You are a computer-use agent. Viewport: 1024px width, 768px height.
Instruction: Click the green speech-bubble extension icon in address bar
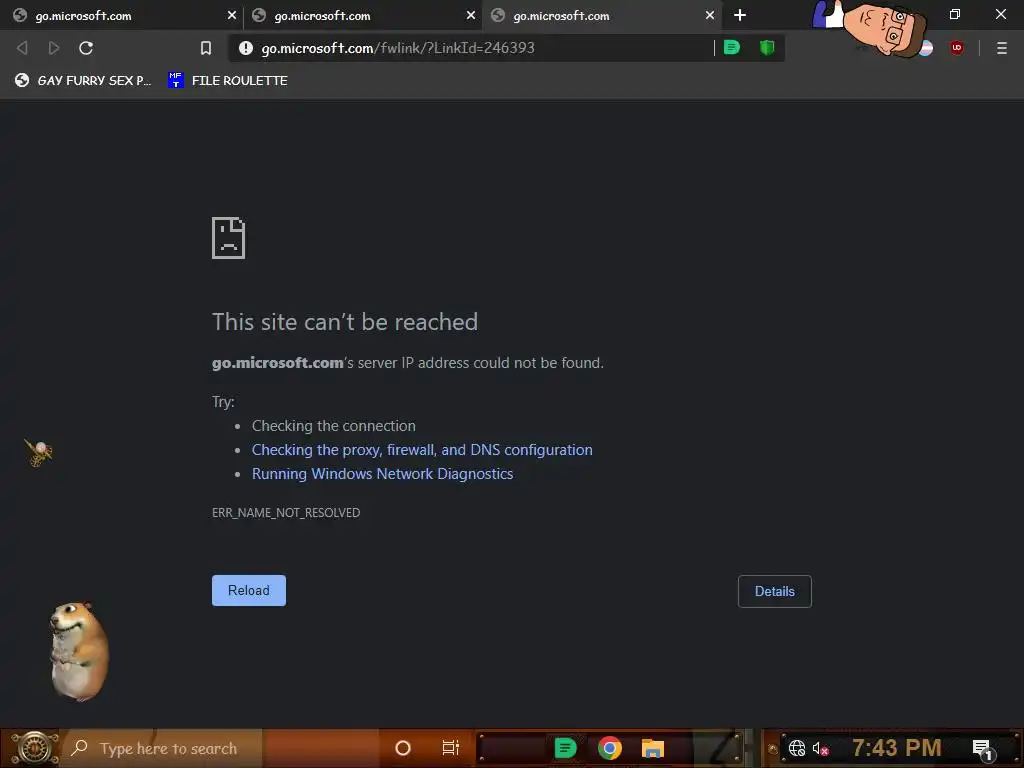tap(731, 47)
